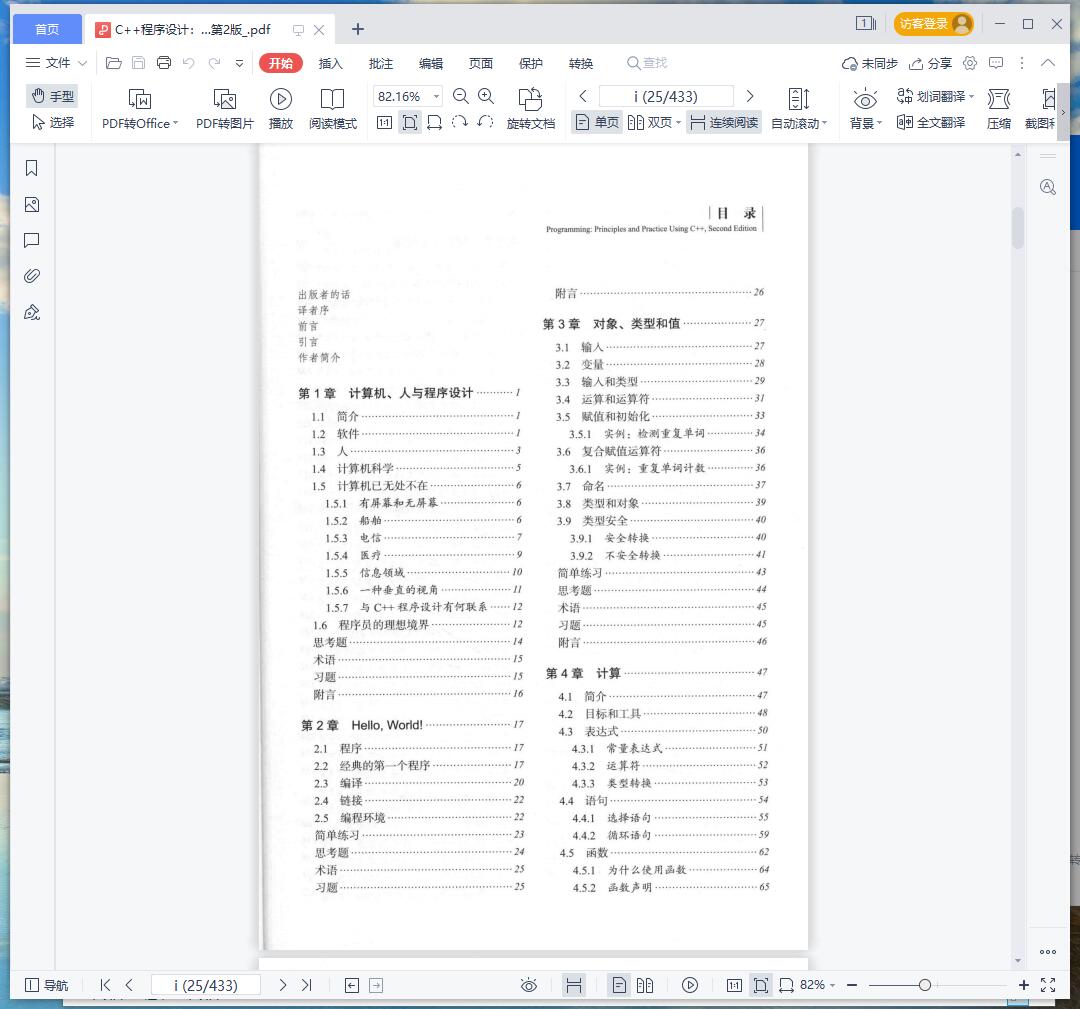1080x1009 pixels.
Task: Select fit page view in ribbon
Action: (410, 123)
